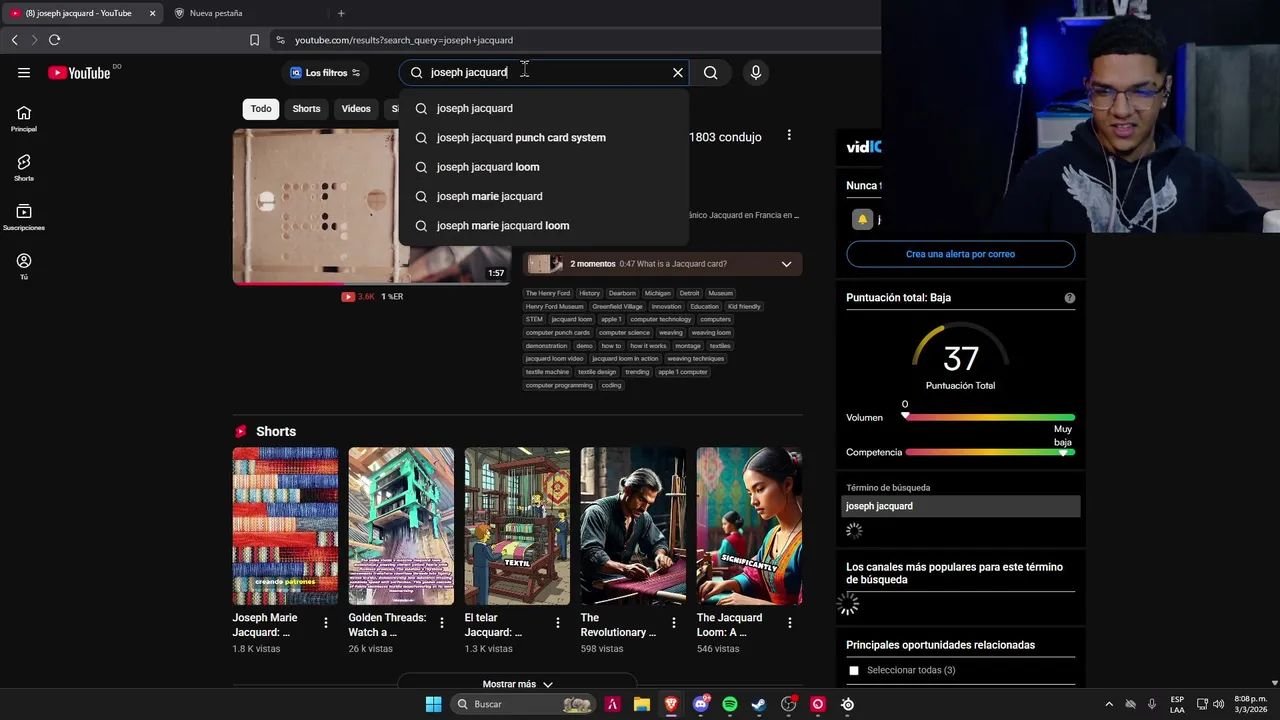
Task: Click inside the YouTube search input field
Action: click(545, 72)
